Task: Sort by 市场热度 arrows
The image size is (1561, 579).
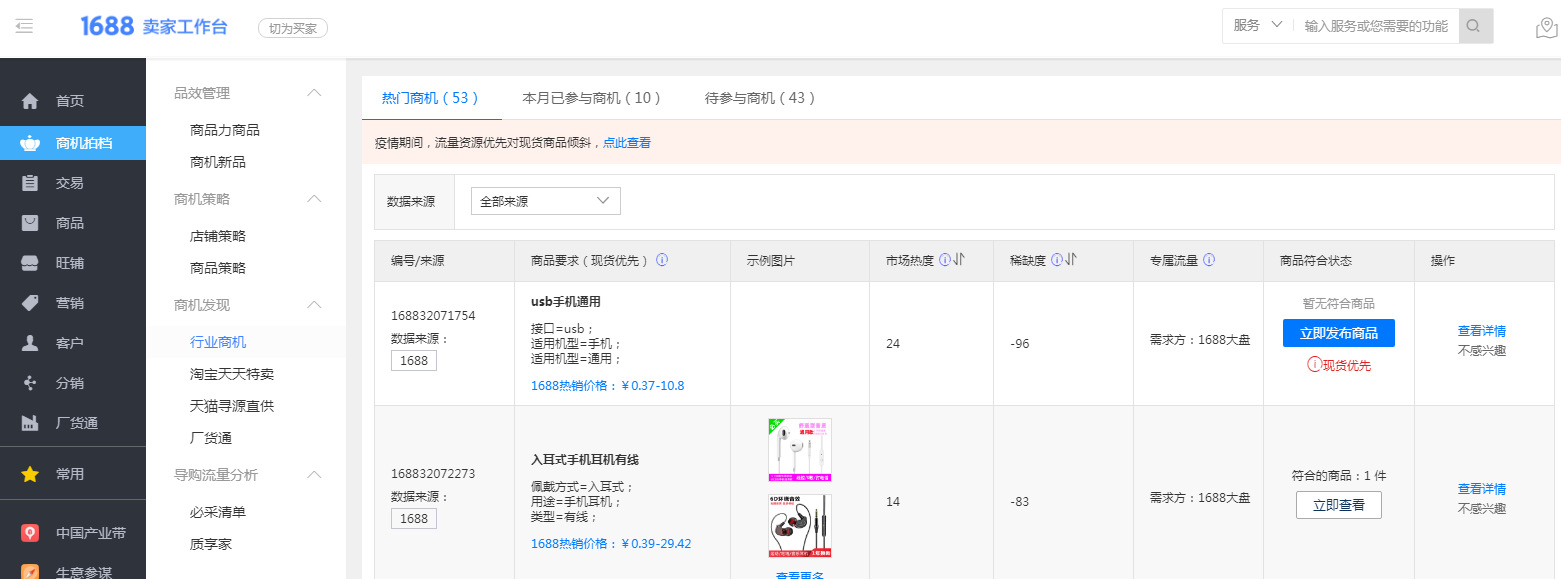Action: 959,260
